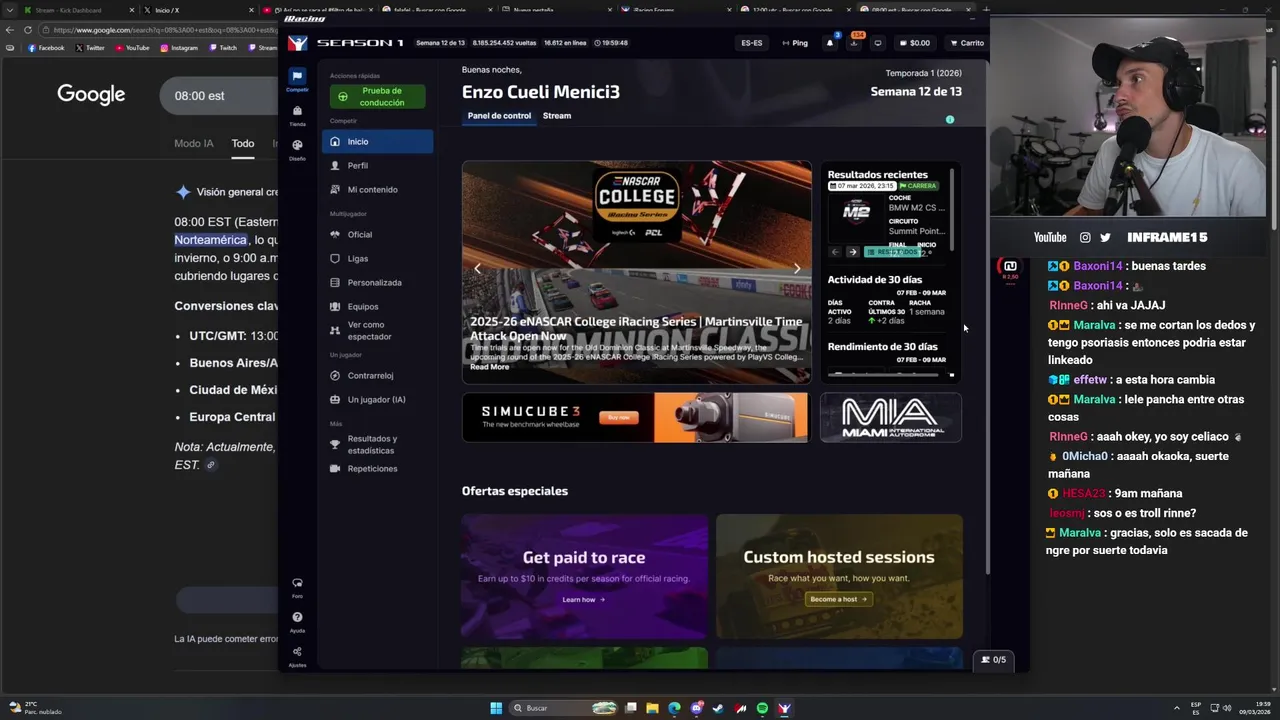Open Personalizada sessions in the sidebar
Image resolution: width=1280 pixels, height=720 pixels.
point(377,283)
